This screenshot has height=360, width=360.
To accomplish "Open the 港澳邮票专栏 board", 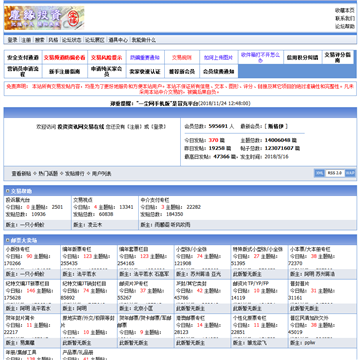I will point(190,318).
